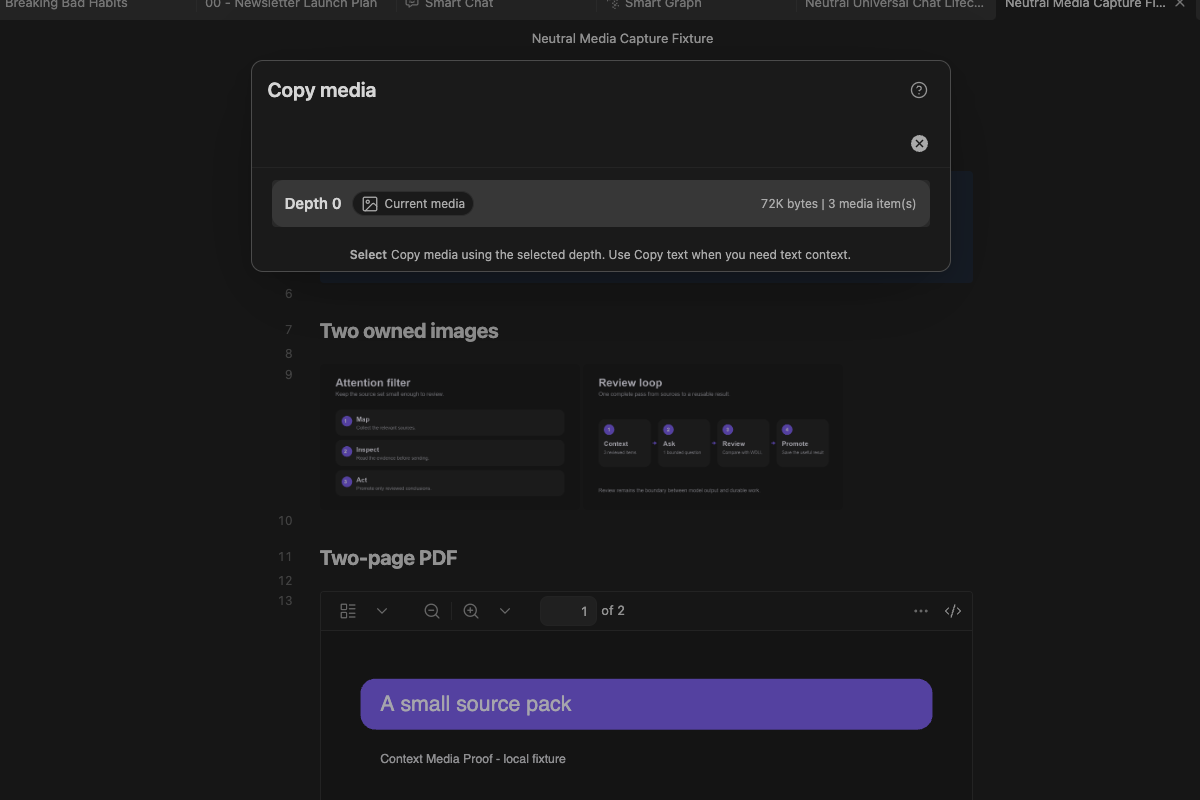This screenshot has width=1200, height=800.
Task: Open the PDF more options ellipsis
Action: click(921, 611)
